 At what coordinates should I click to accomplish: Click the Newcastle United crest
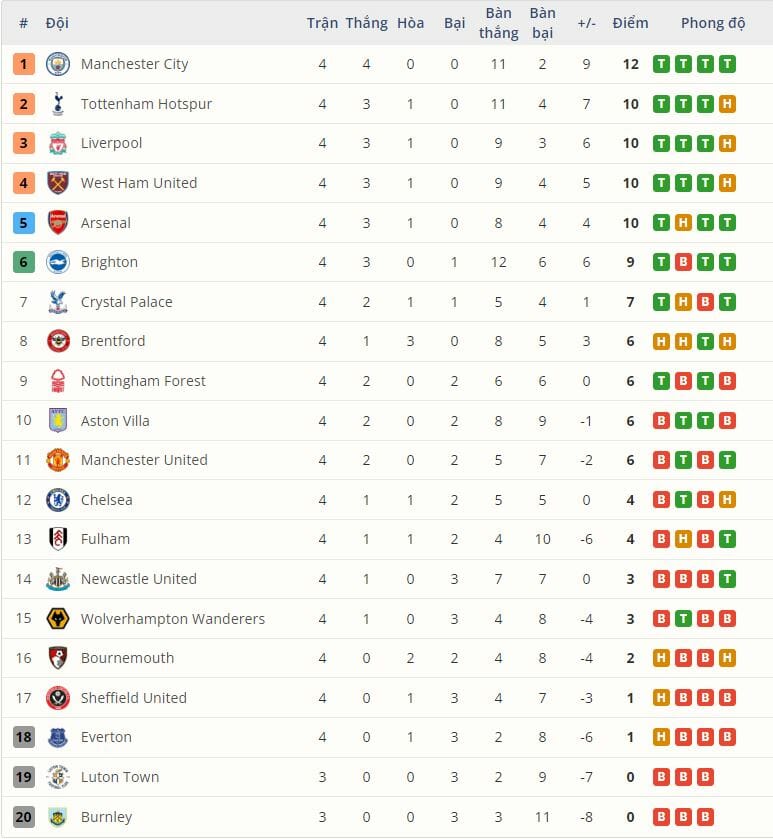58,579
